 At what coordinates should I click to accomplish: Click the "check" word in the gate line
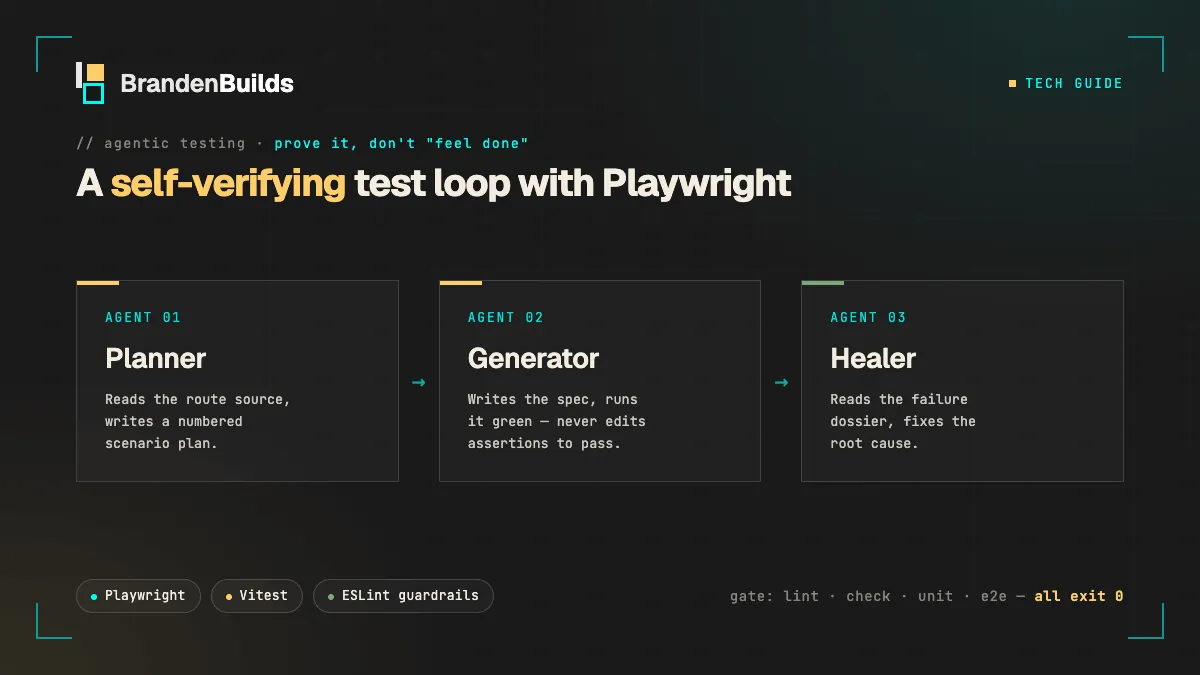[x=868, y=596]
